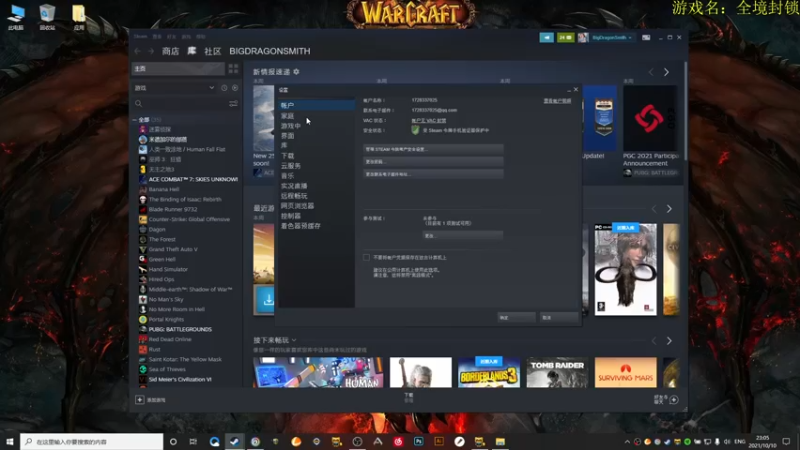Open Illustrator from the taskbar
This screenshot has width=800, height=450.
coord(439,441)
